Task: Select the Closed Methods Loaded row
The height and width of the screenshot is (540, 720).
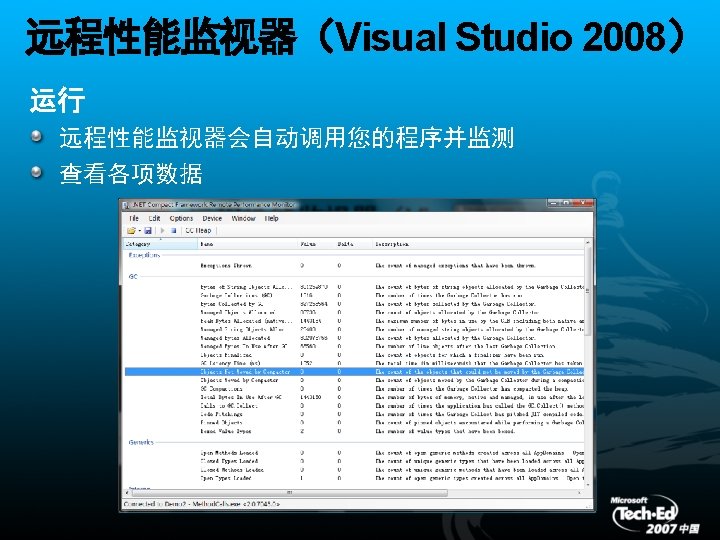Action: [354, 470]
